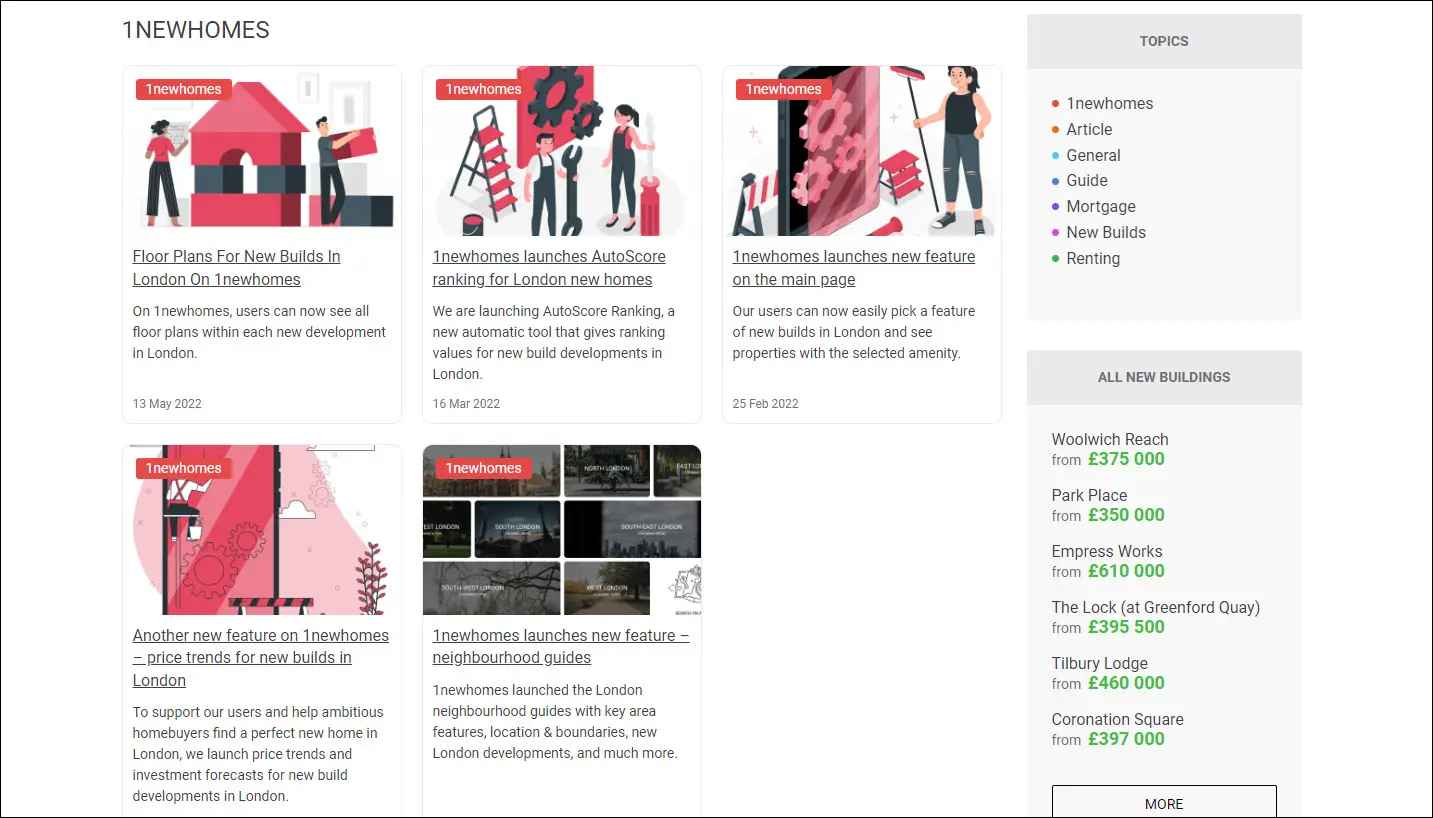The height and width of the screenshot is (818, 1433).
Task: Click the 1newhomes tag on neighbourhood guides card
Action: coord(484,468)
